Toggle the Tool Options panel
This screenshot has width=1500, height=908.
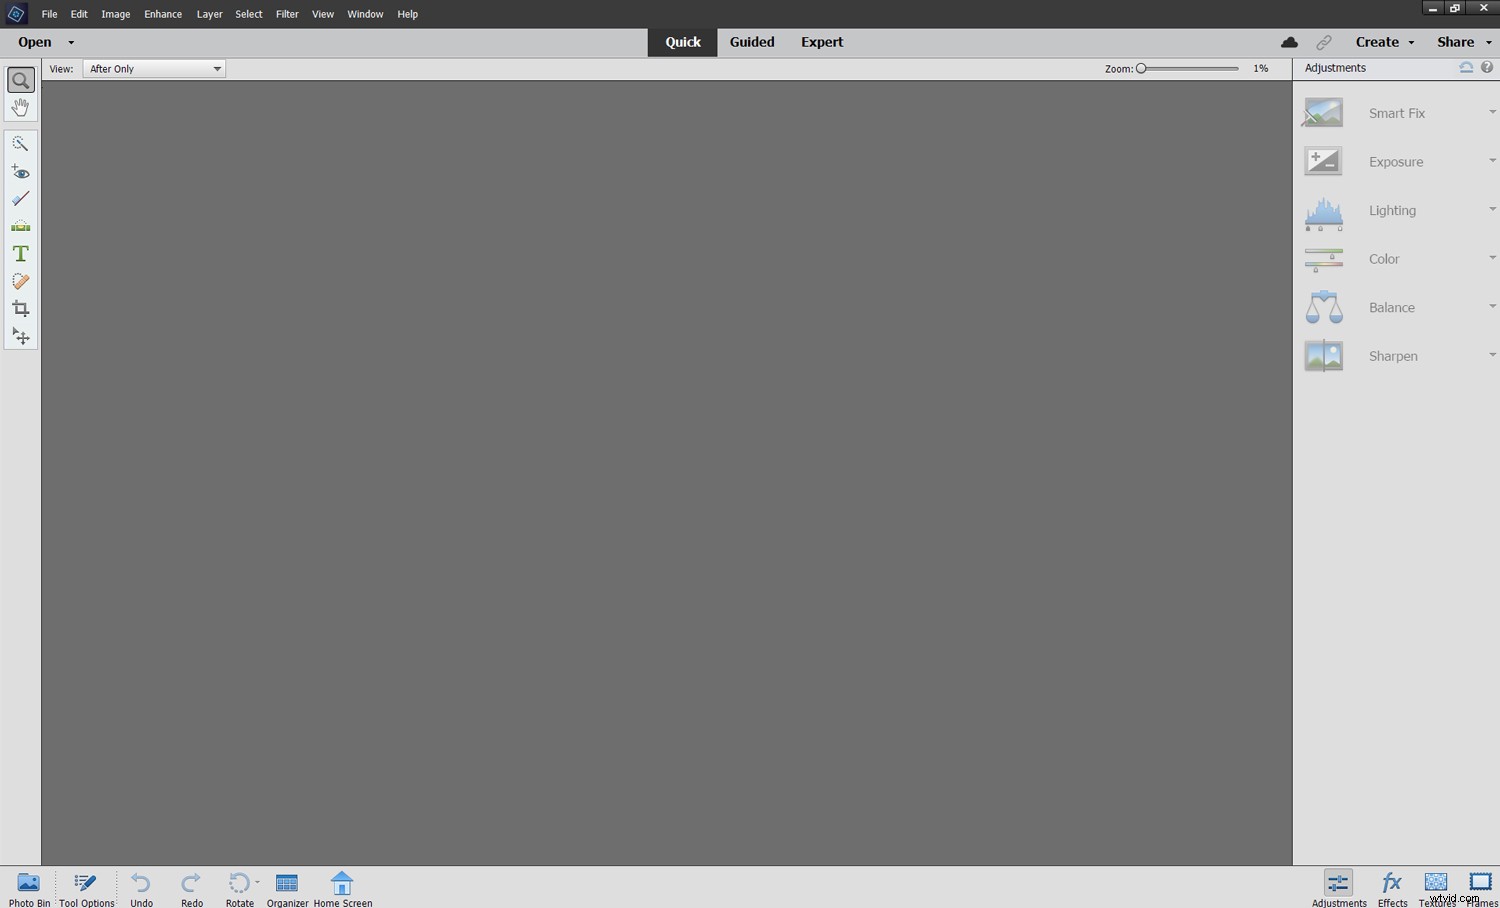85,887
